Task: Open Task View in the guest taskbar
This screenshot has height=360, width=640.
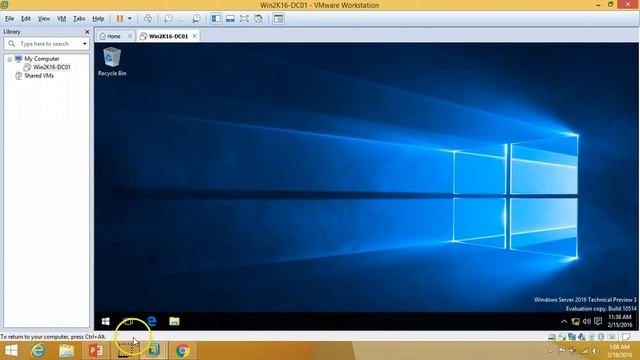Action: (128, 321)
